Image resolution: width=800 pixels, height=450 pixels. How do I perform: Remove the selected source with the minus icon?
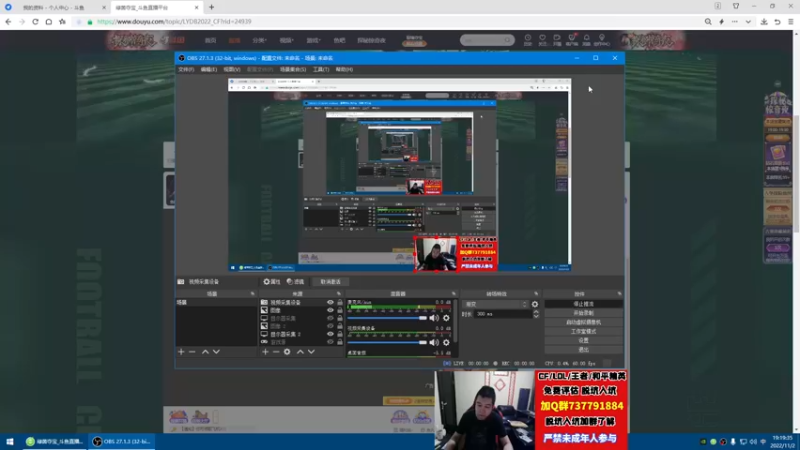click(x=276, y=352)
